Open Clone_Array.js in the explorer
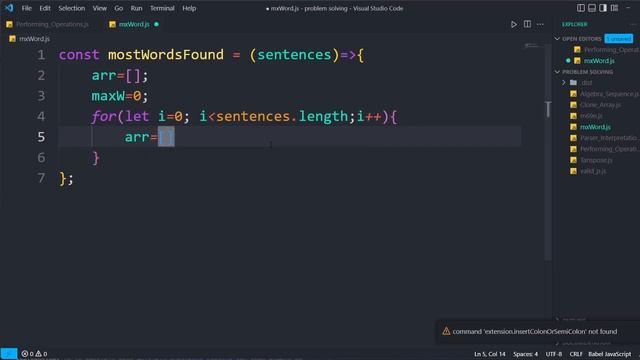 600,105
